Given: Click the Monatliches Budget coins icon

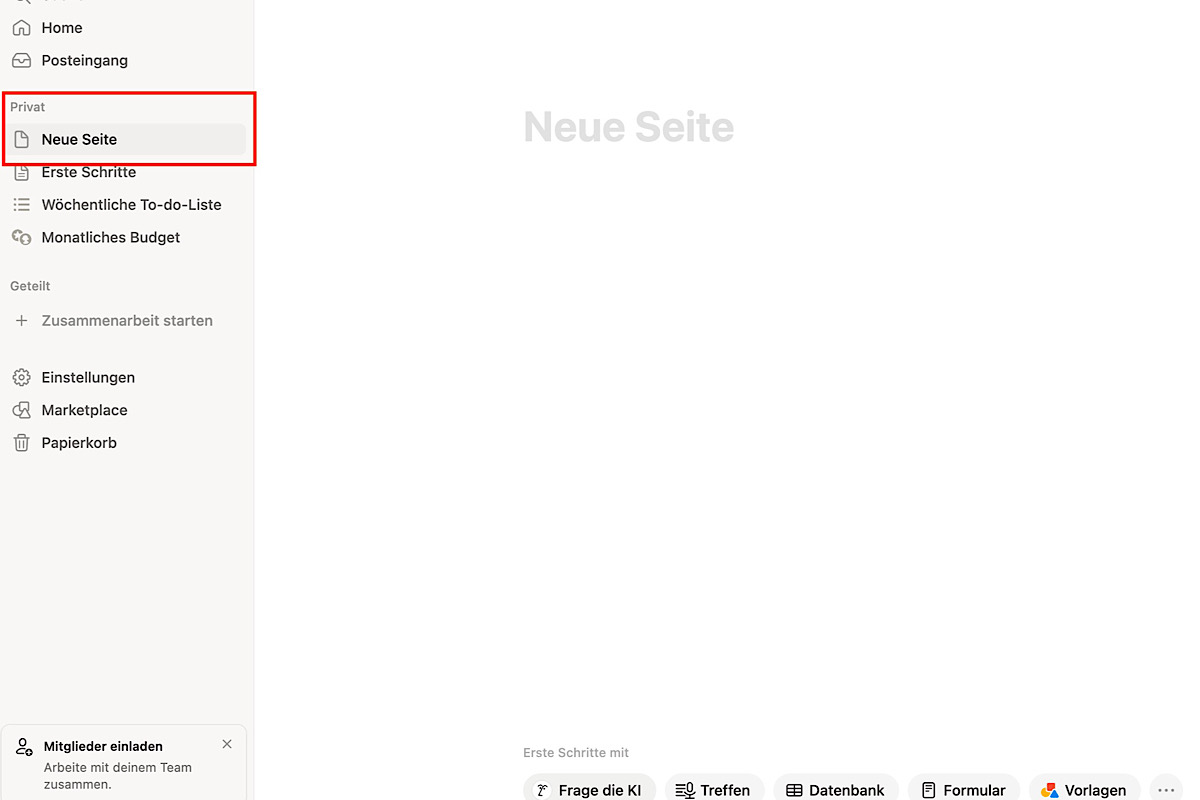Looking at the screenshot, I should click(x=21, y=238).
